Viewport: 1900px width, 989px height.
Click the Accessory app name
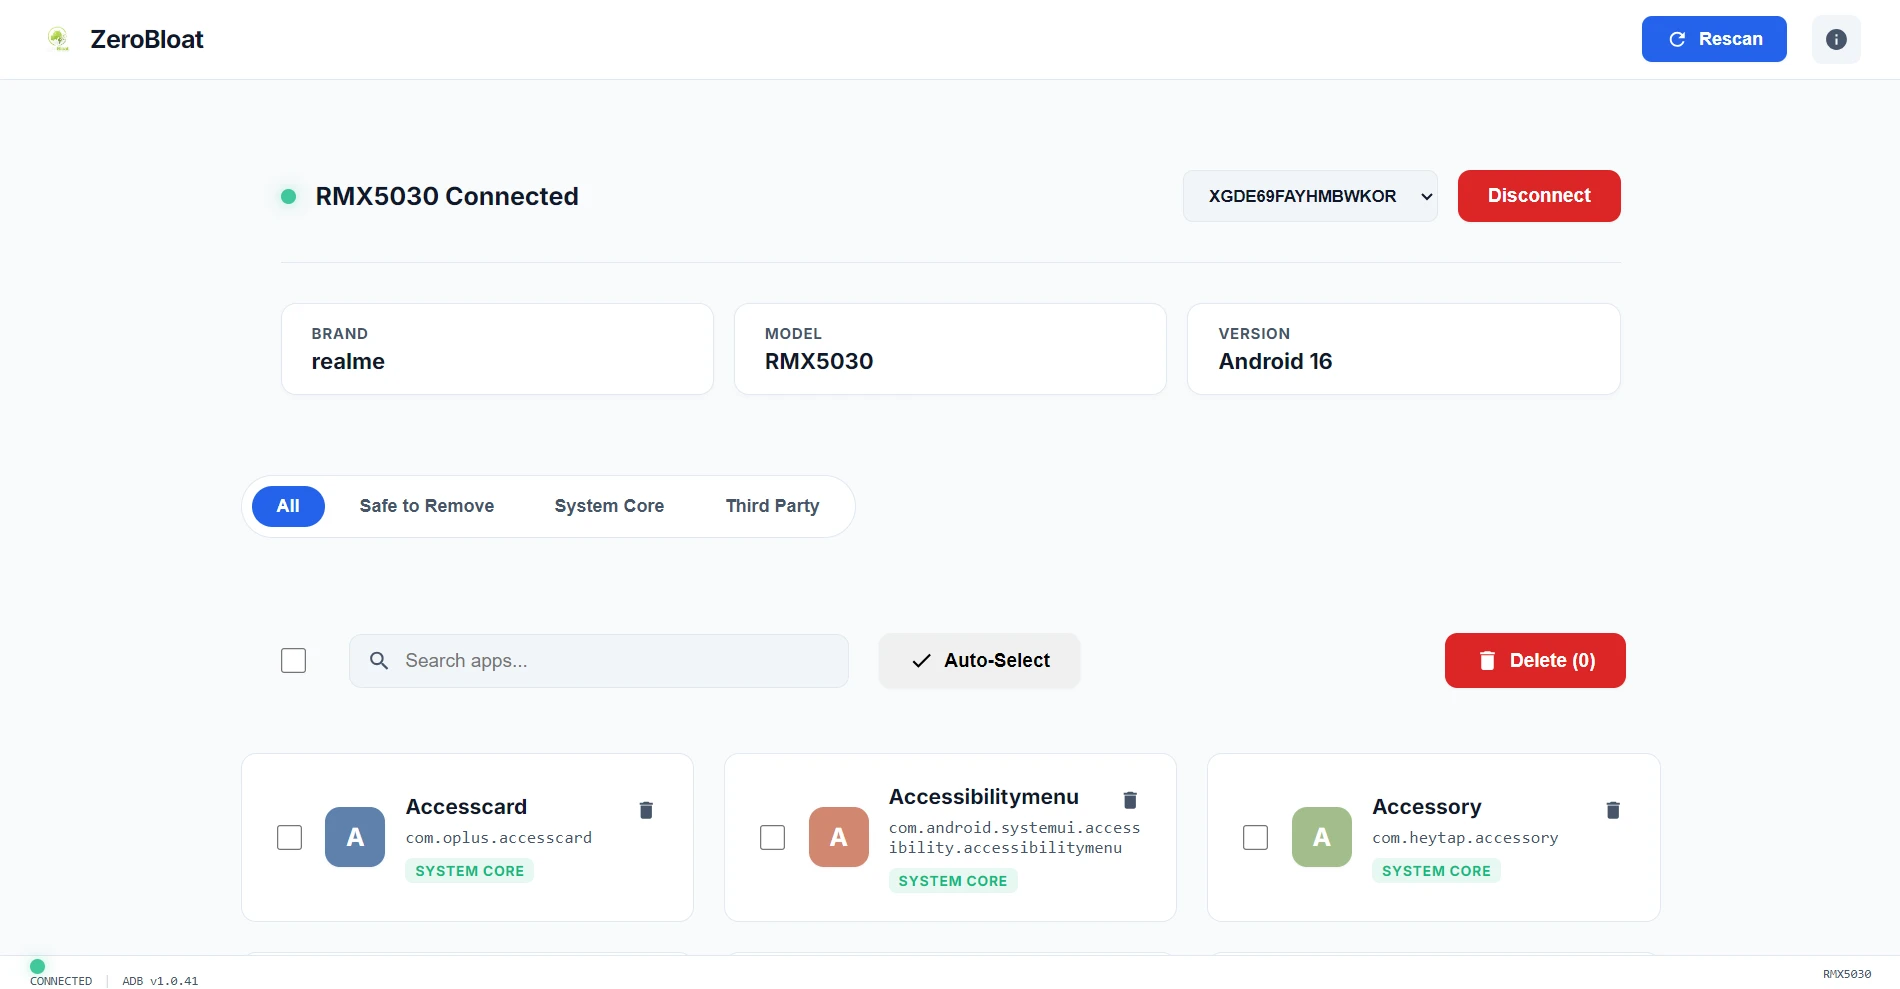point(1426,807)
